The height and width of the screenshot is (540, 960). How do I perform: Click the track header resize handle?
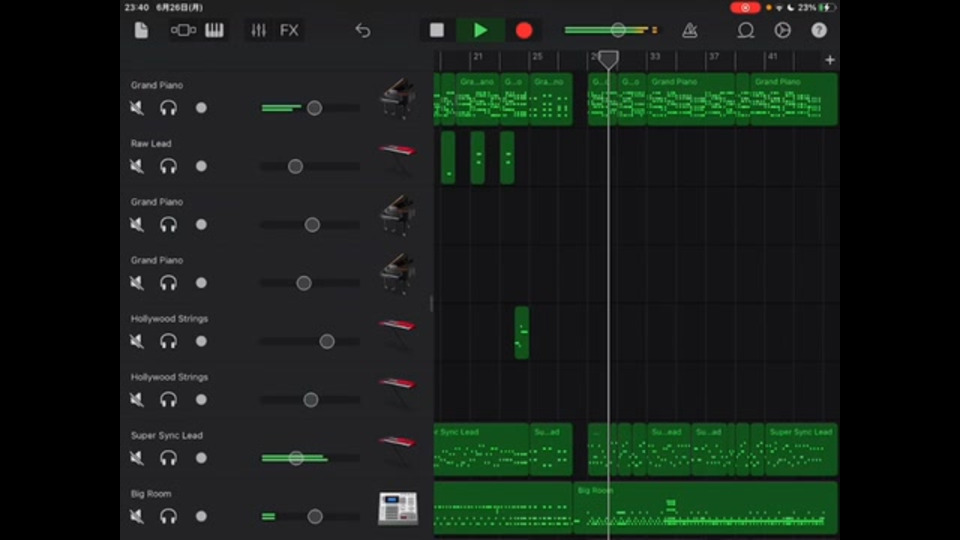click(x=432, y=303)
